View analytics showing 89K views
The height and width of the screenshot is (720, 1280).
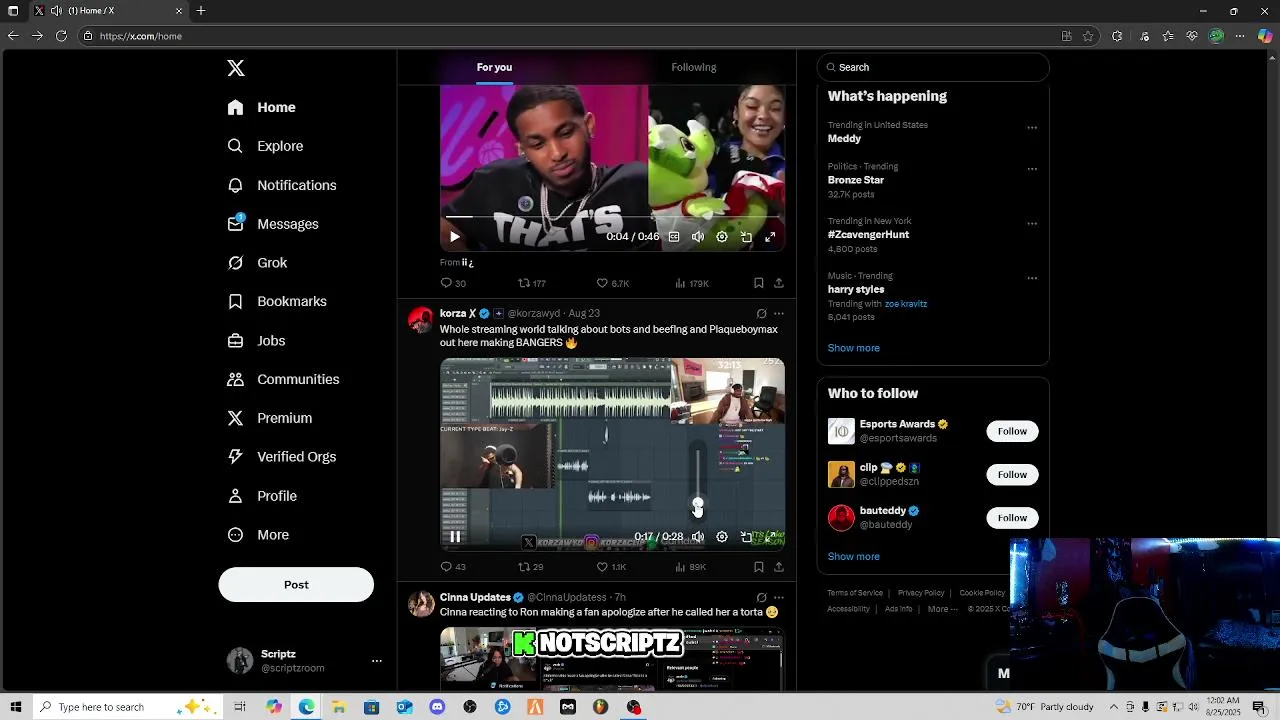[690, 567]
